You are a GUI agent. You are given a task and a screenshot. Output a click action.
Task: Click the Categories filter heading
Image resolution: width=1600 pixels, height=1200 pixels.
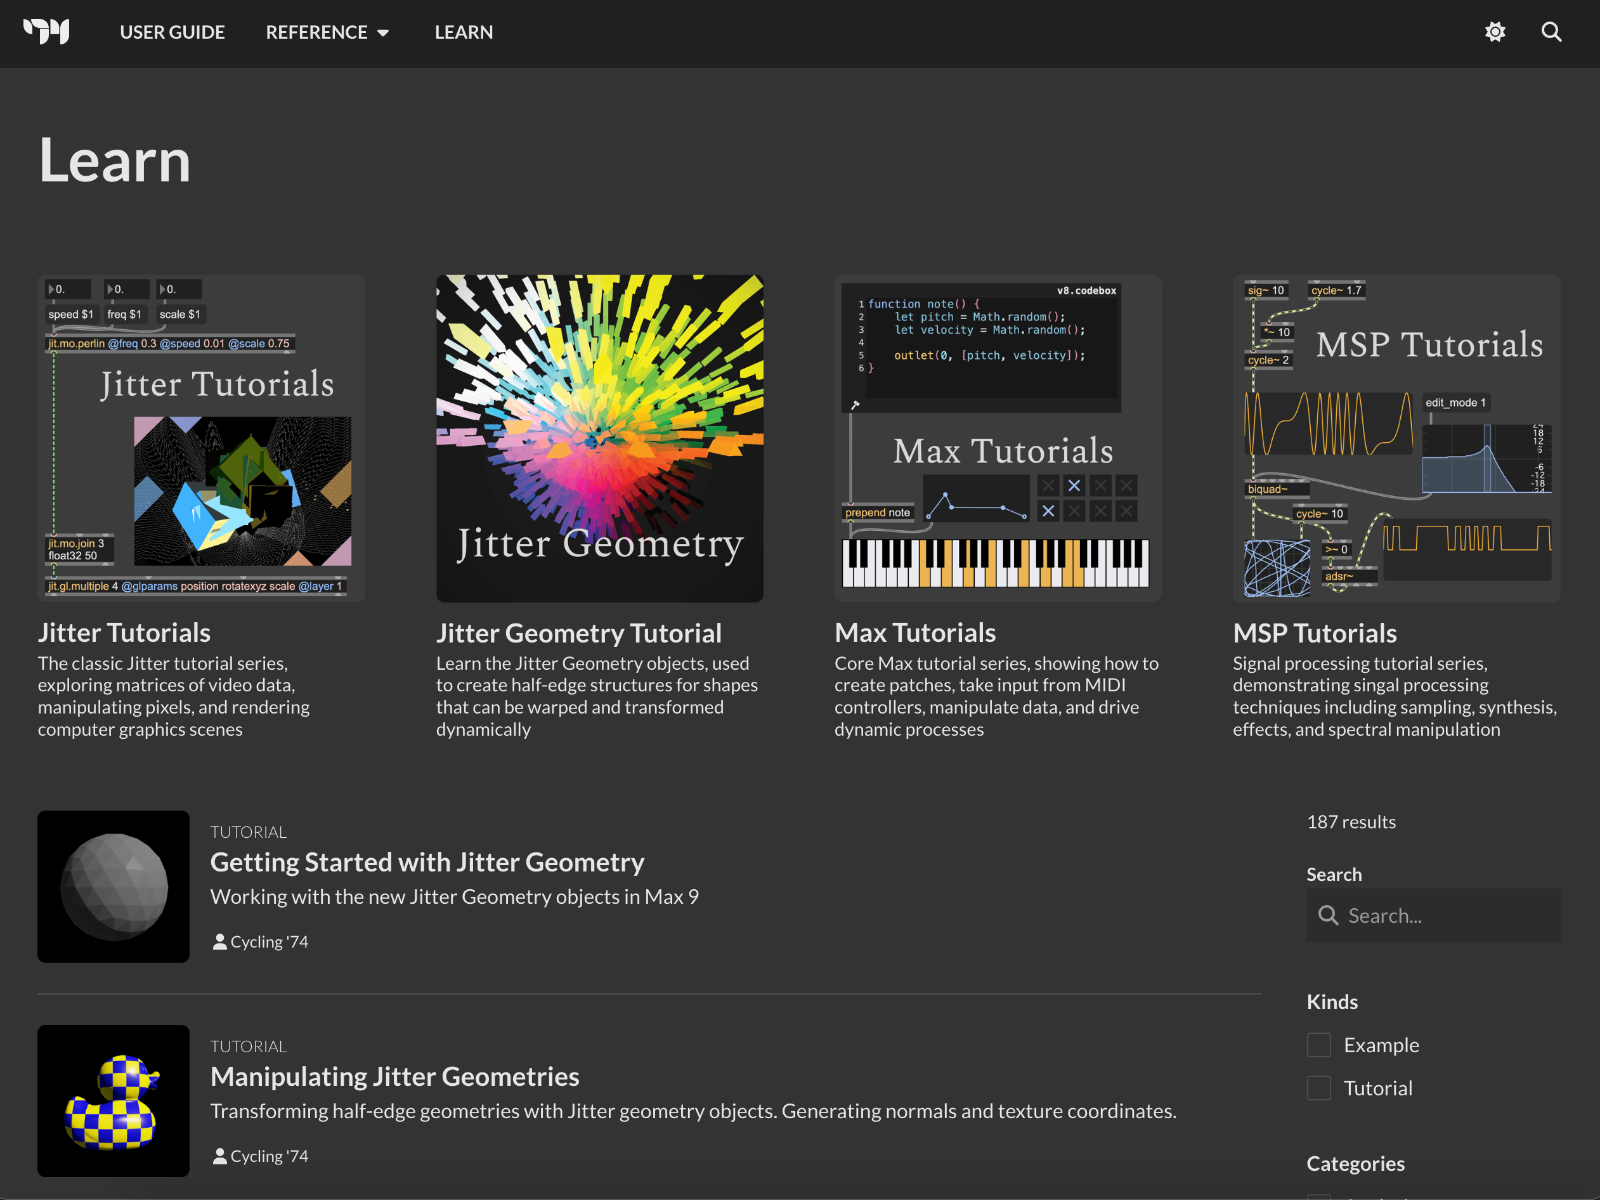coord(1355,1164)
